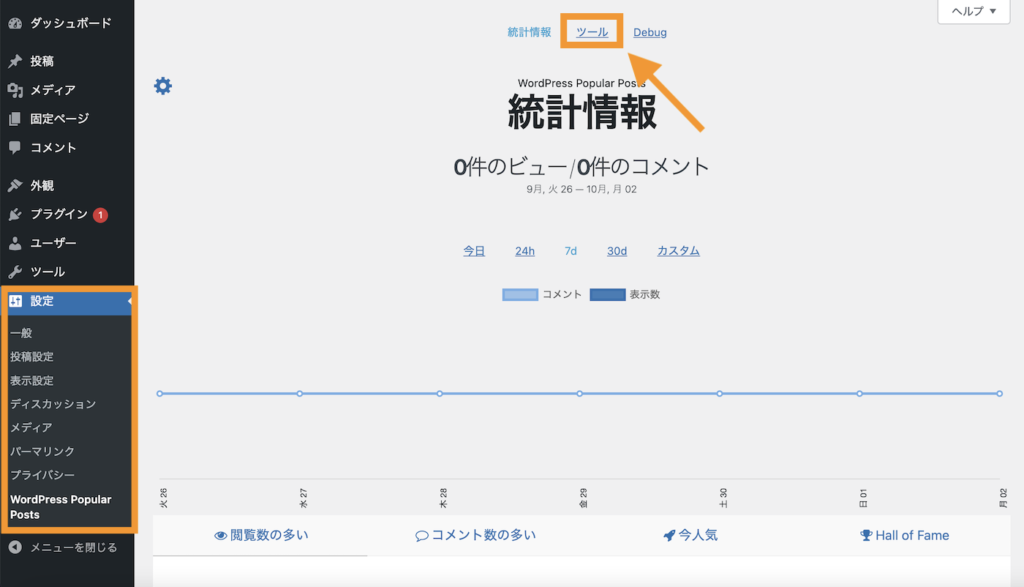Select the Hall of Fame trophy icon
Screen dimensions: 1024x587
pos(864,535)
